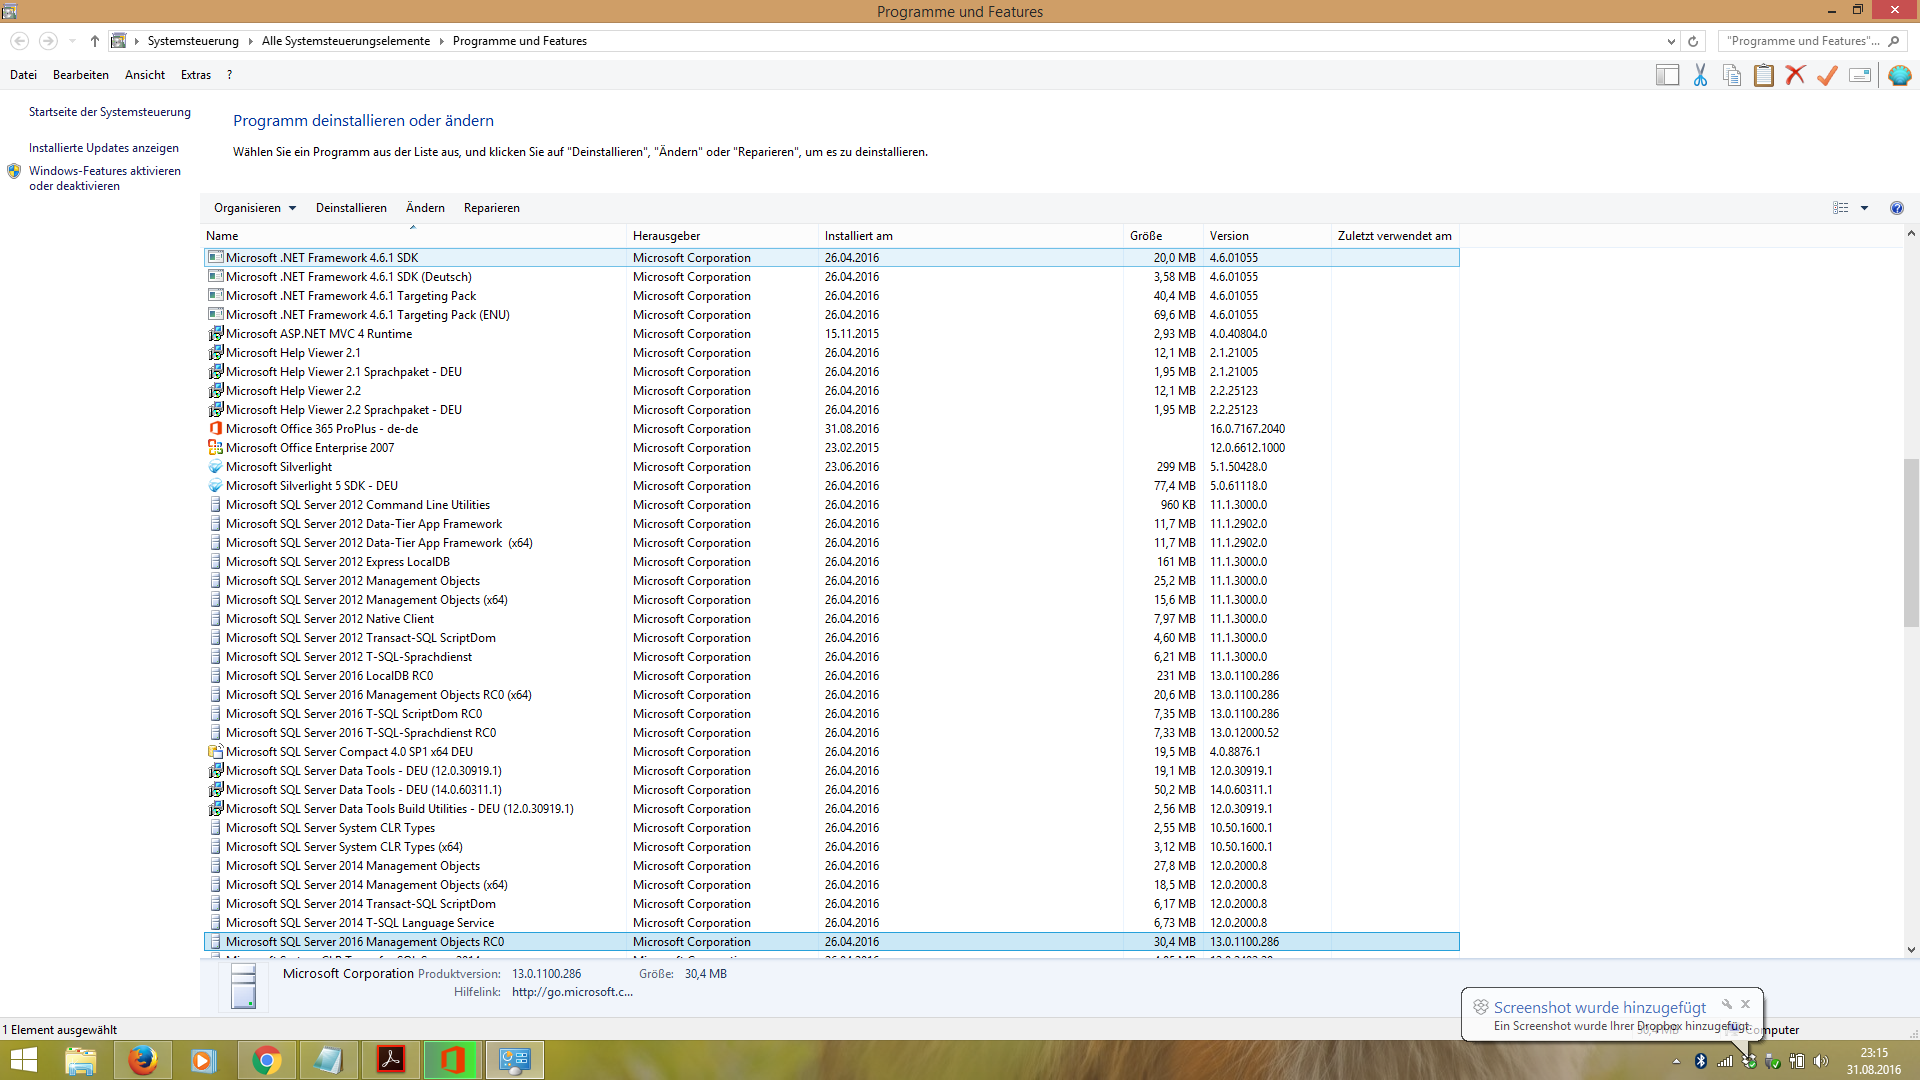Expand the Organisieren dropdown
Viewport: 1920px width, 1080px height.
coord(255,208)
